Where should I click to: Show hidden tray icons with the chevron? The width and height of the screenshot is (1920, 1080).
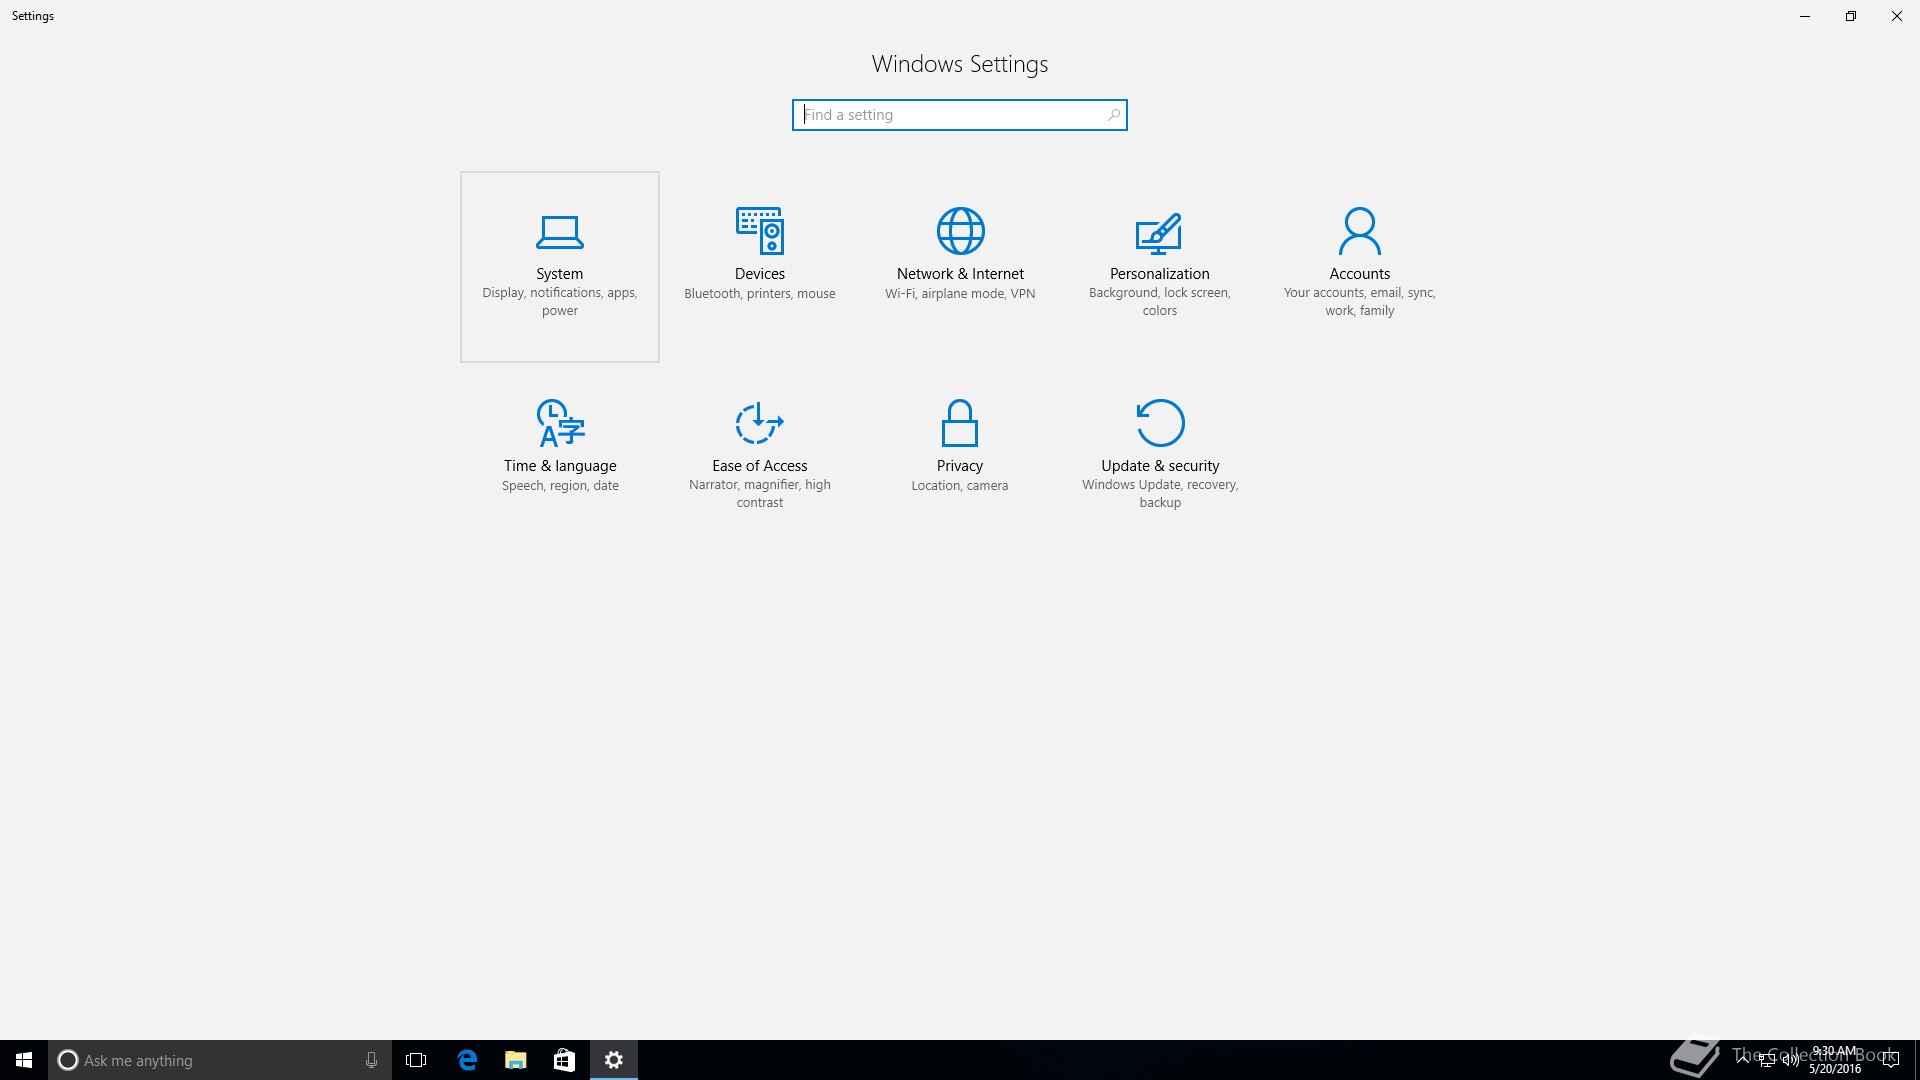coord(1743,1060)
